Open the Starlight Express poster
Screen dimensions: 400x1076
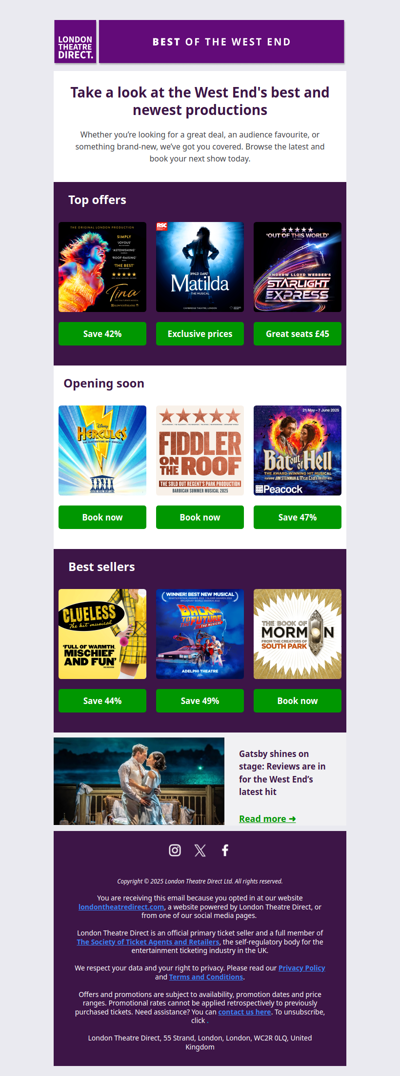click(297, 267)
